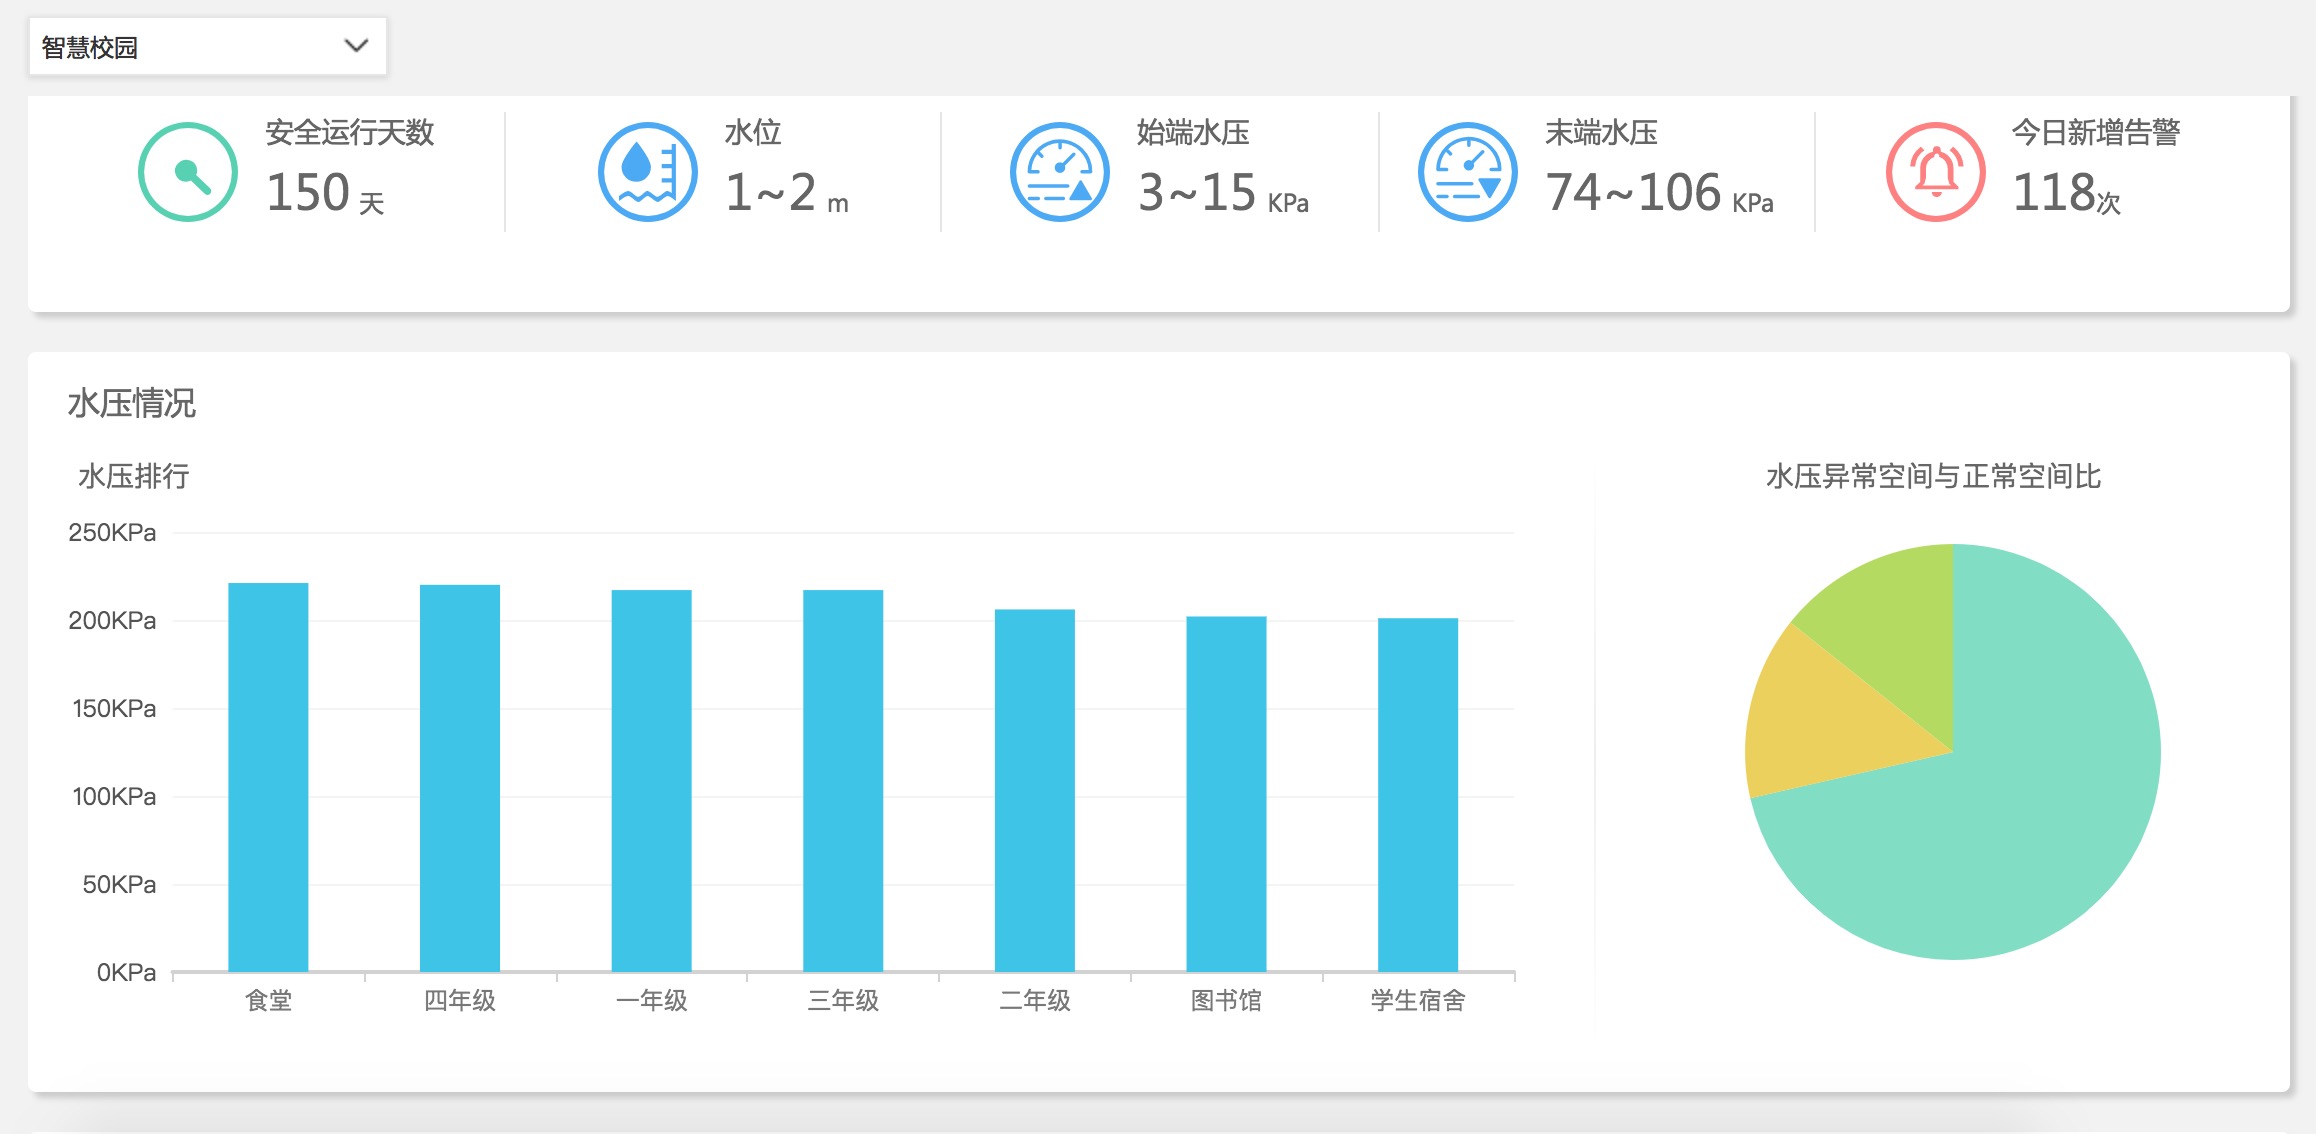Click the 100KPa y-axis label
Viewport: 2316px width, 1134px height.
(114, 796)
